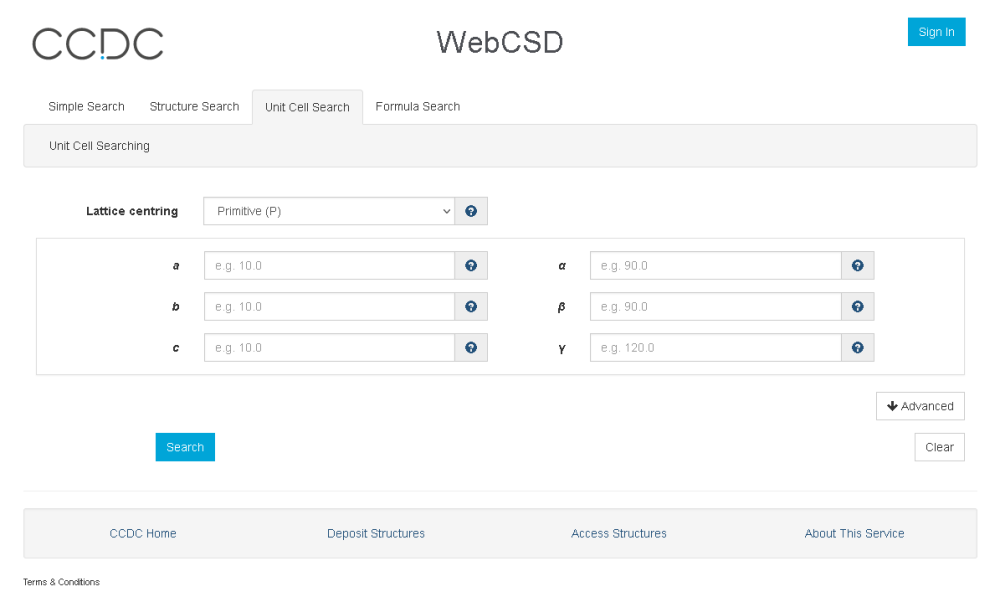Focus the cell length c input field
Screen dimensions: 1000x602
click(x=329, y=348)
